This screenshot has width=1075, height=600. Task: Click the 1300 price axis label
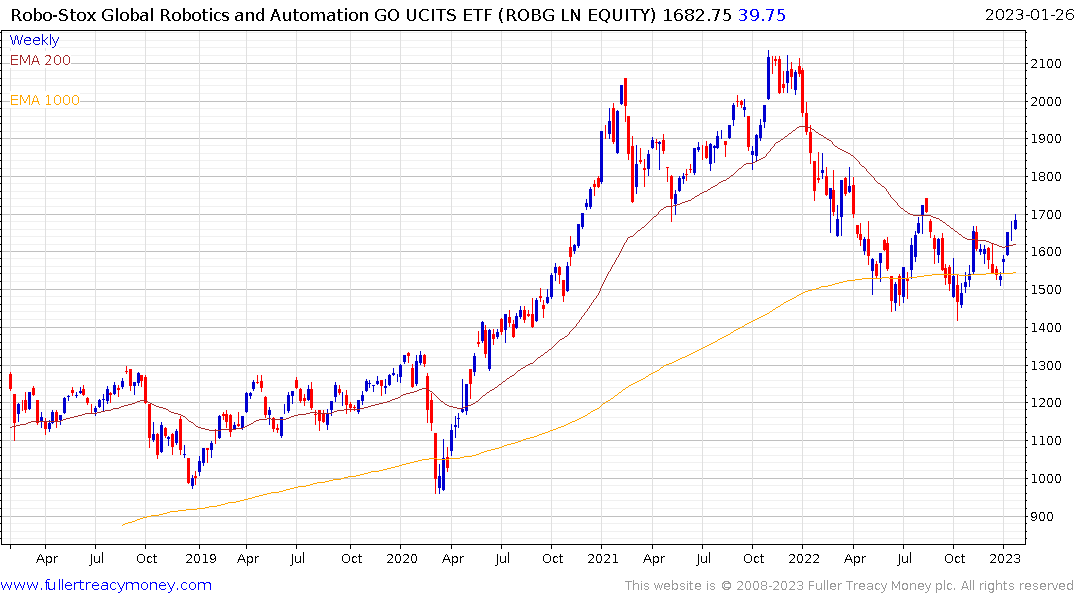coord(1046,365)
